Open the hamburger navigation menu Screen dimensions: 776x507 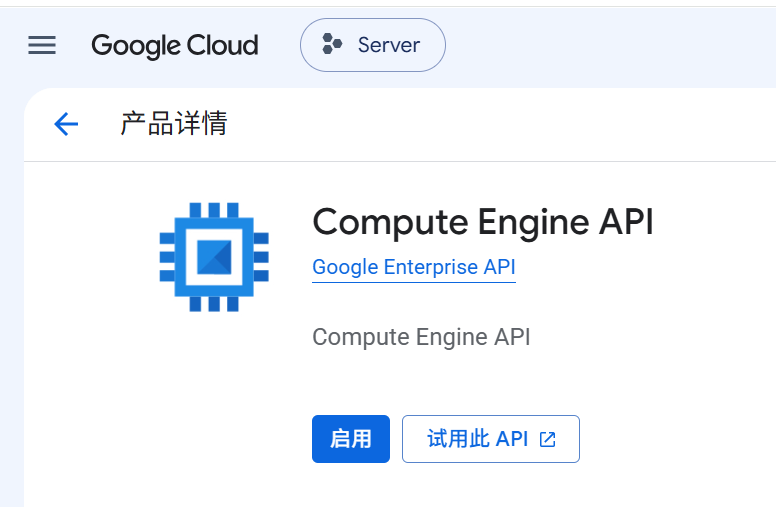[x=42, y=45]
